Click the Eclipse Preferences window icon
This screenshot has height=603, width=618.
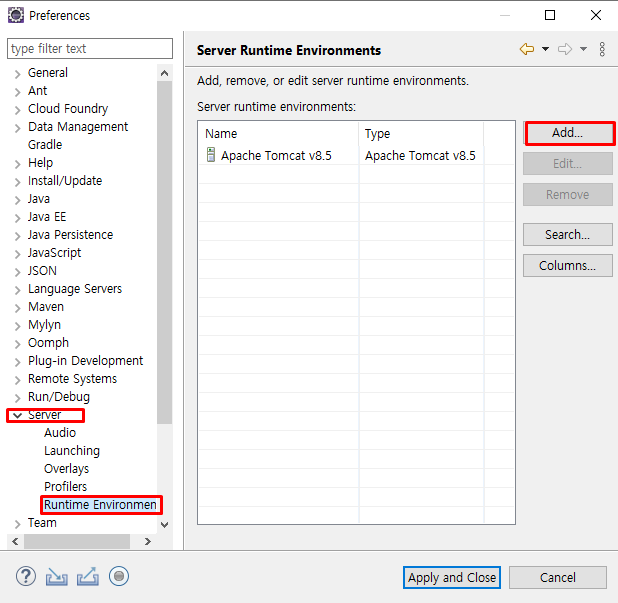point(16,15)
